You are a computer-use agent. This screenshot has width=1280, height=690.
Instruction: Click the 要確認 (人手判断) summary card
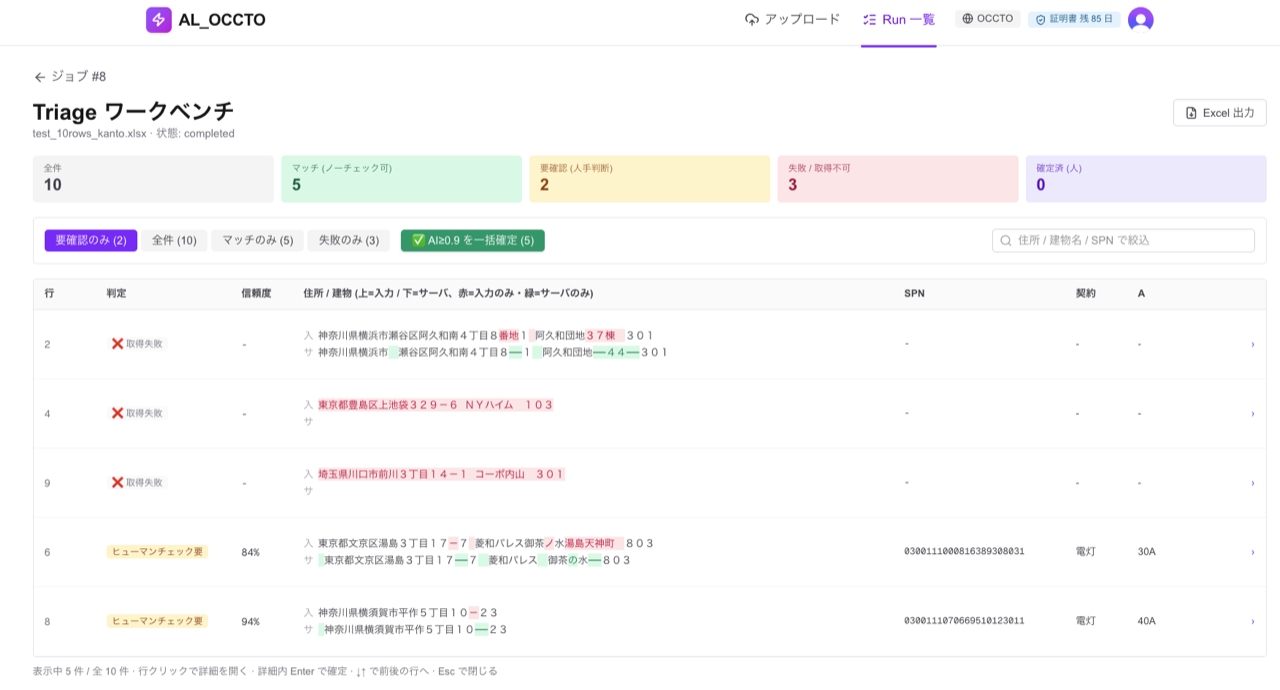(649, 179)
